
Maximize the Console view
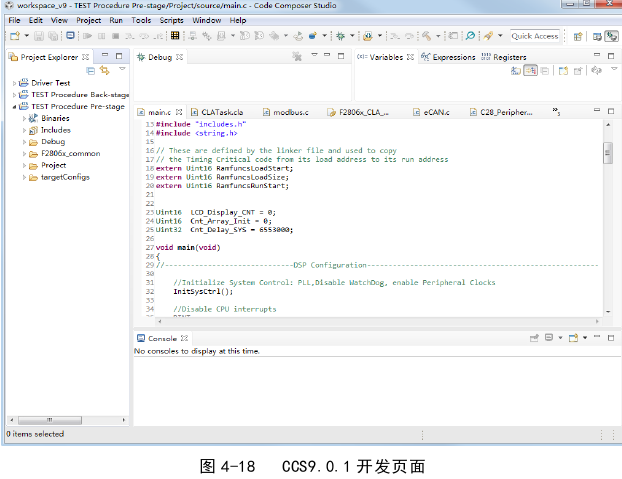tap(611, 338)
